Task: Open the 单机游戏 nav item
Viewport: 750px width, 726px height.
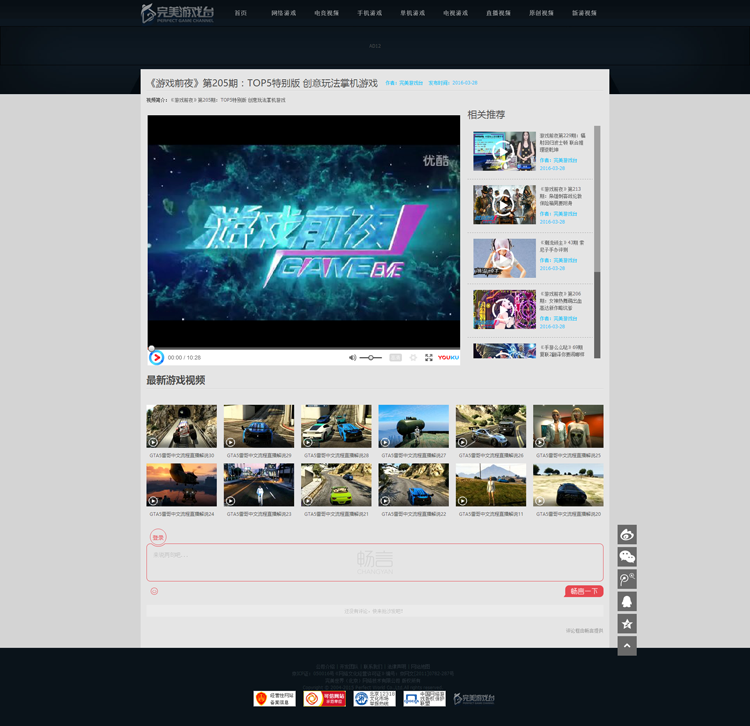Action: pos(413,13)
